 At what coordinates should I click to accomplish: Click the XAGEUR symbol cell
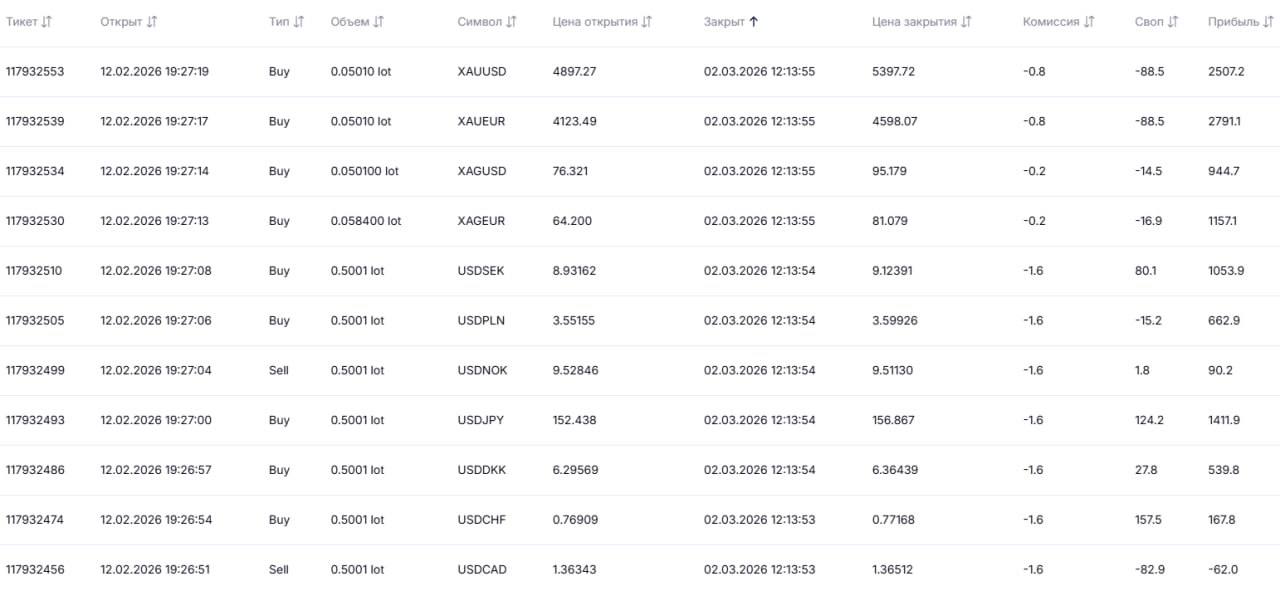tap(481, 221)
